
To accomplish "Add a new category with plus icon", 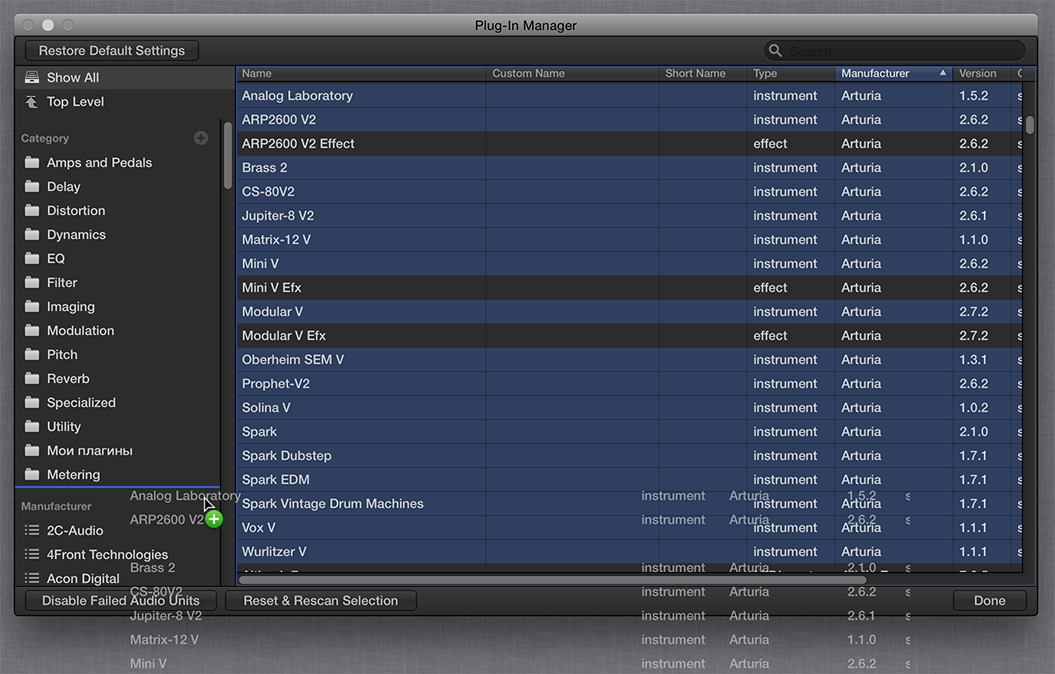I will coord(201,138).
